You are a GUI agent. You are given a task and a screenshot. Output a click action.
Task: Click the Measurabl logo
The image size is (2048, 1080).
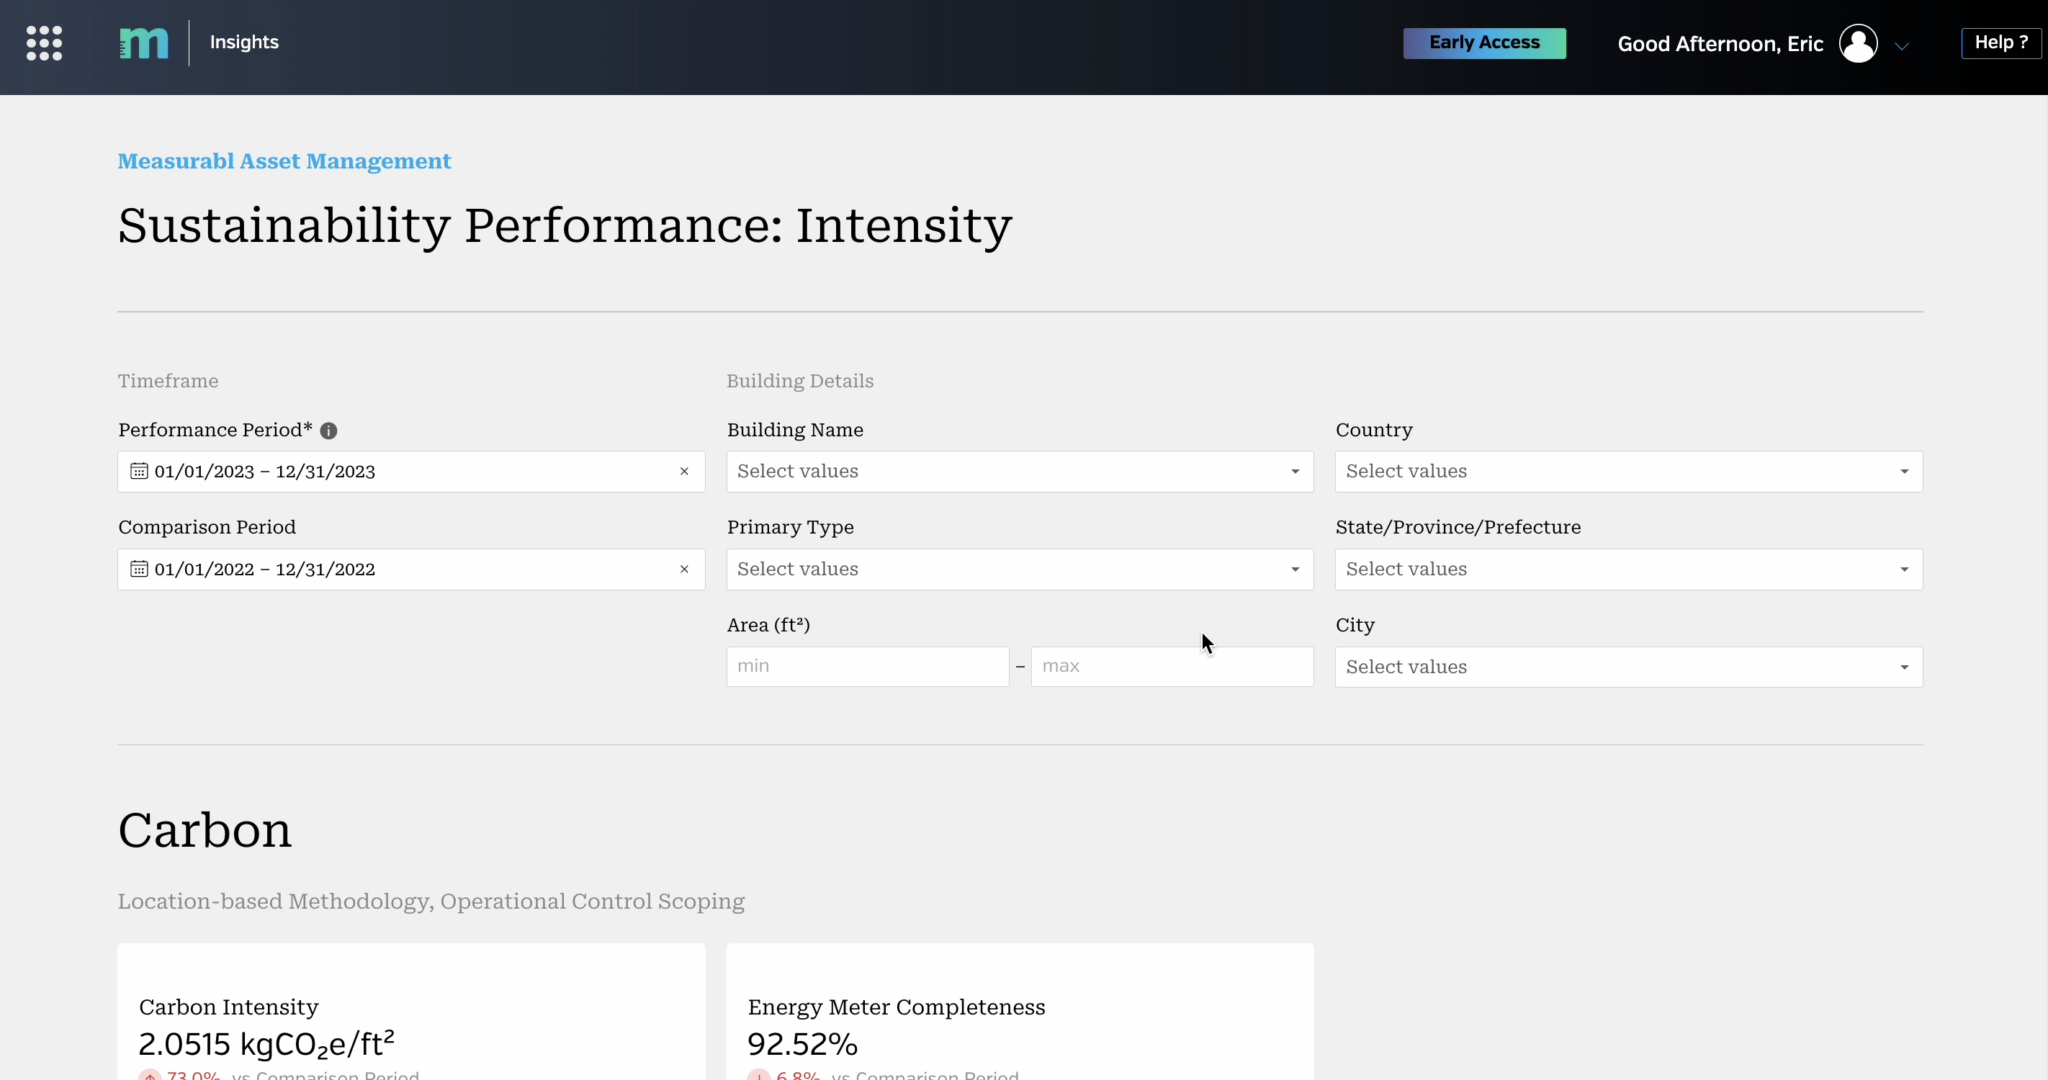[143, 42]
